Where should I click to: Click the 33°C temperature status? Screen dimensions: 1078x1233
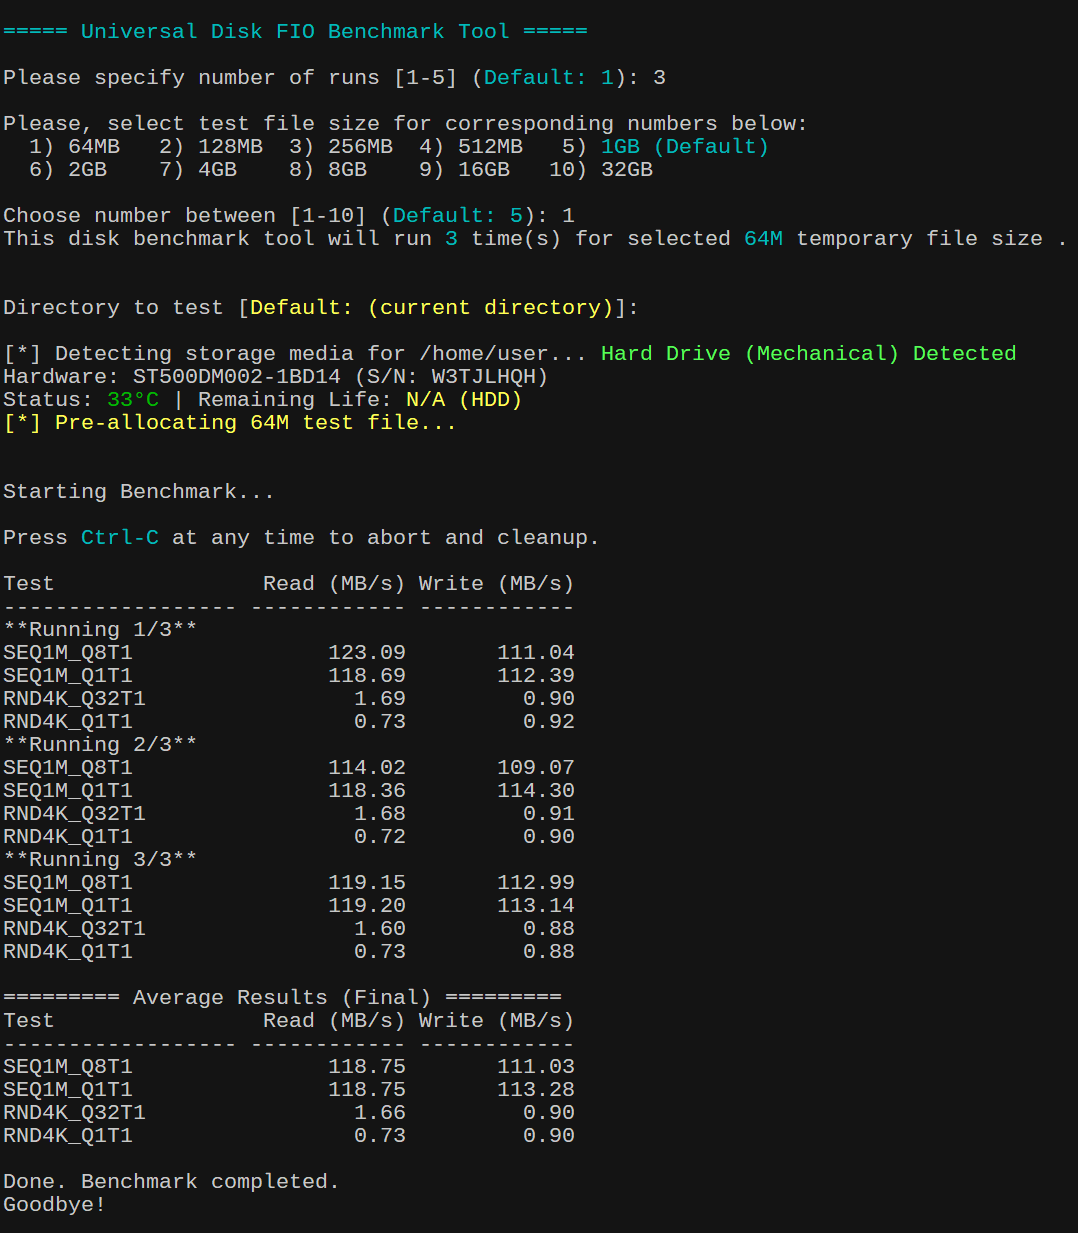coord(131,399)
